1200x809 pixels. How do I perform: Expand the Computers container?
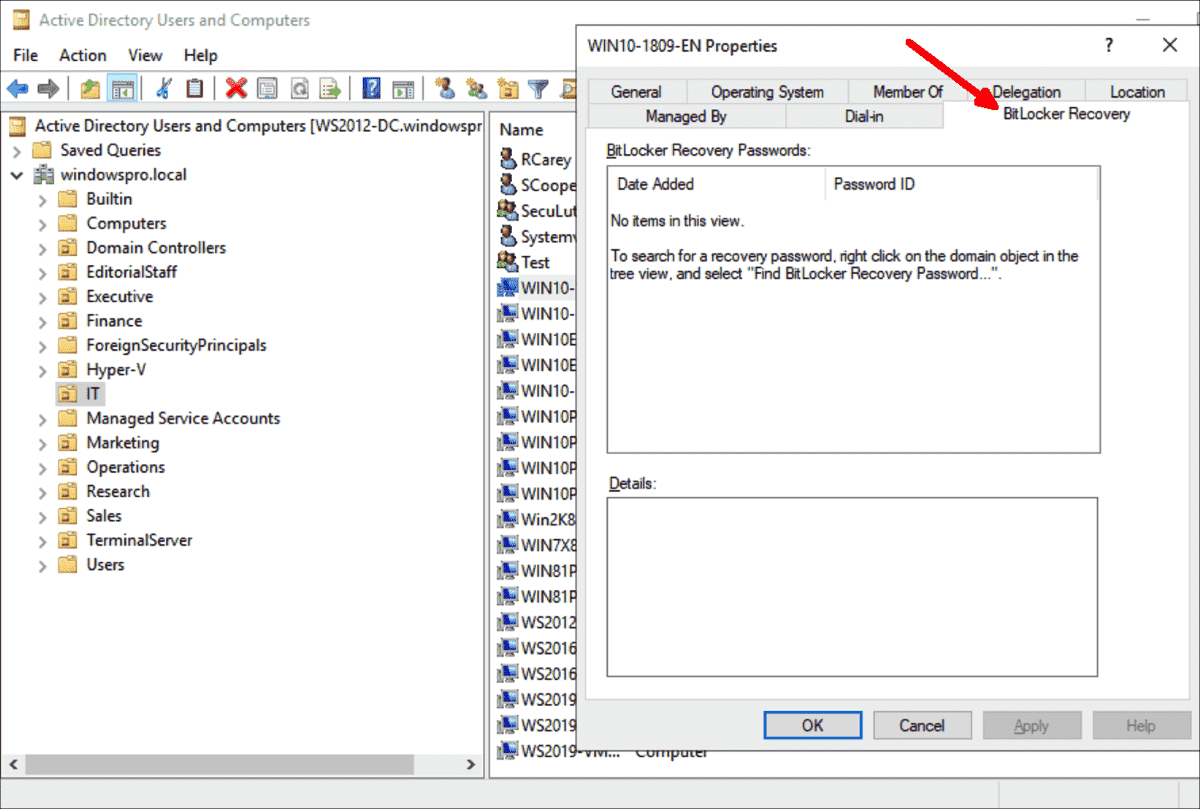point(42,222)
